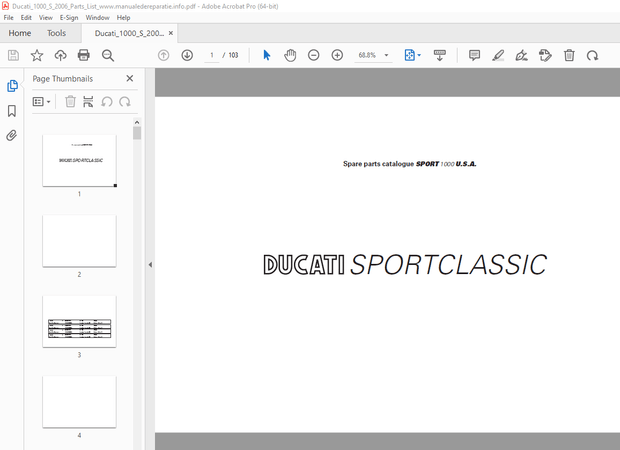Screen dimensions: 620x450
Task: Delete page using toolbar trash icon
Action: pyautogui.click(x=569, y=55)
